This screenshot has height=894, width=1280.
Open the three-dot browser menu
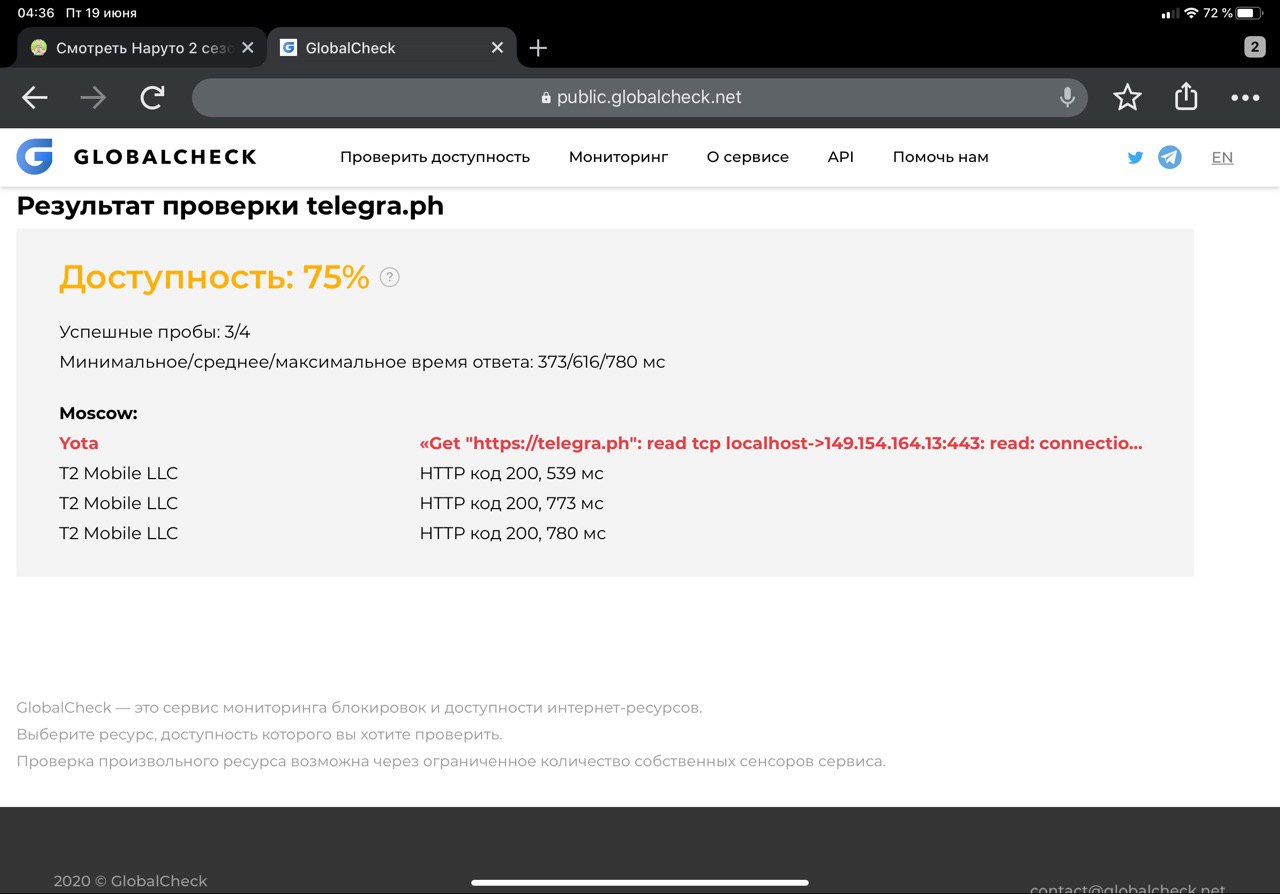coord(1245,97)
